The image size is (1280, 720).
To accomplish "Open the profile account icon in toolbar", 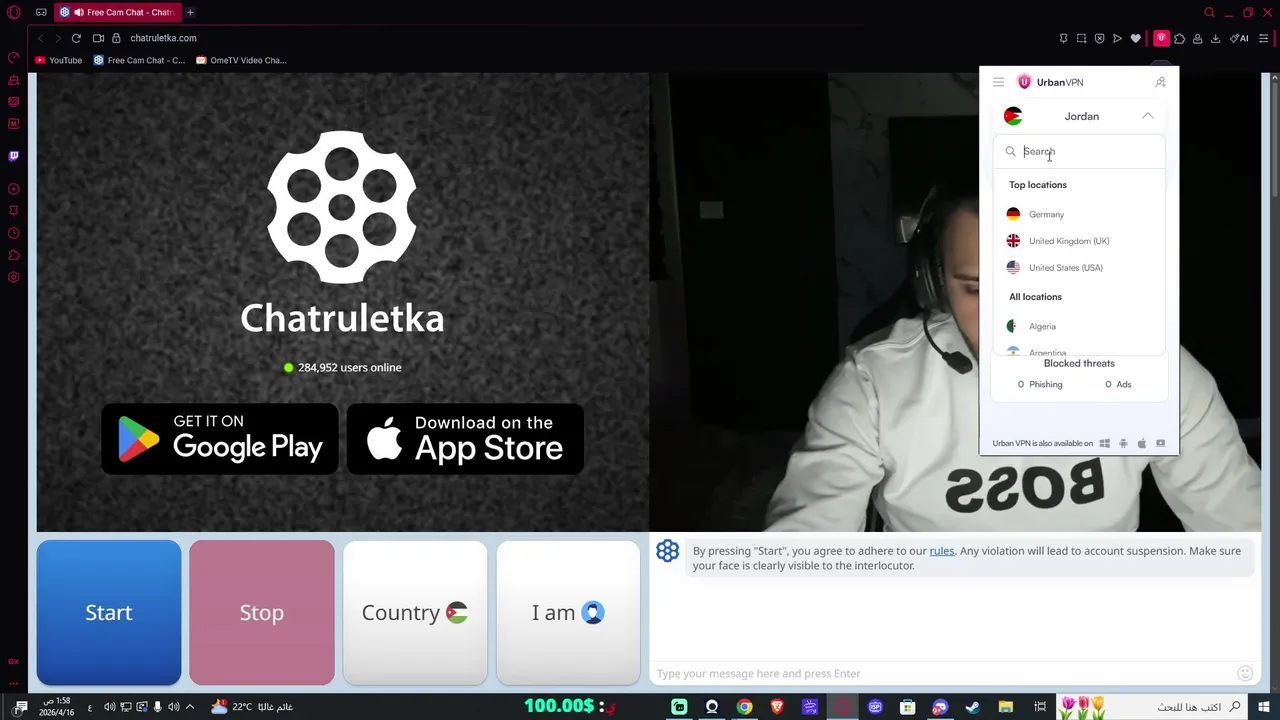I will tap(1197, 38).
